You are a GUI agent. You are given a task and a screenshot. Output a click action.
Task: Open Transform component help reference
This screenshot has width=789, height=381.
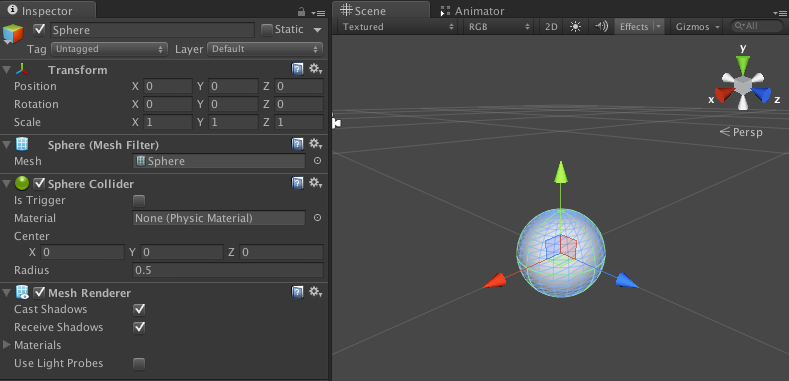pyautogui.click(x=297, y=69)
